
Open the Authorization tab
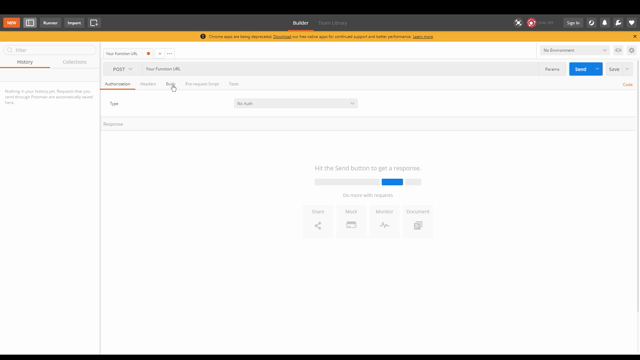[118, 84]
